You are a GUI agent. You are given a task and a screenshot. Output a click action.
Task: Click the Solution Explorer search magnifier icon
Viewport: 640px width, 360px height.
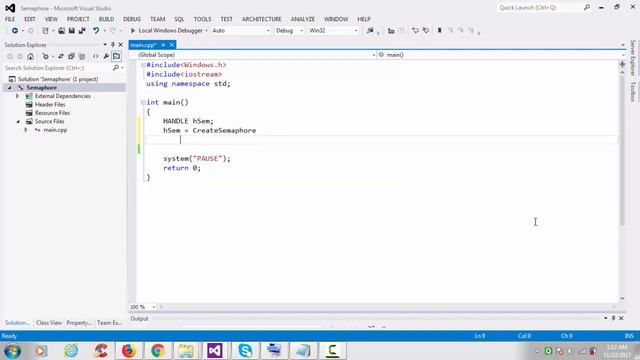[x=116, y=68]
